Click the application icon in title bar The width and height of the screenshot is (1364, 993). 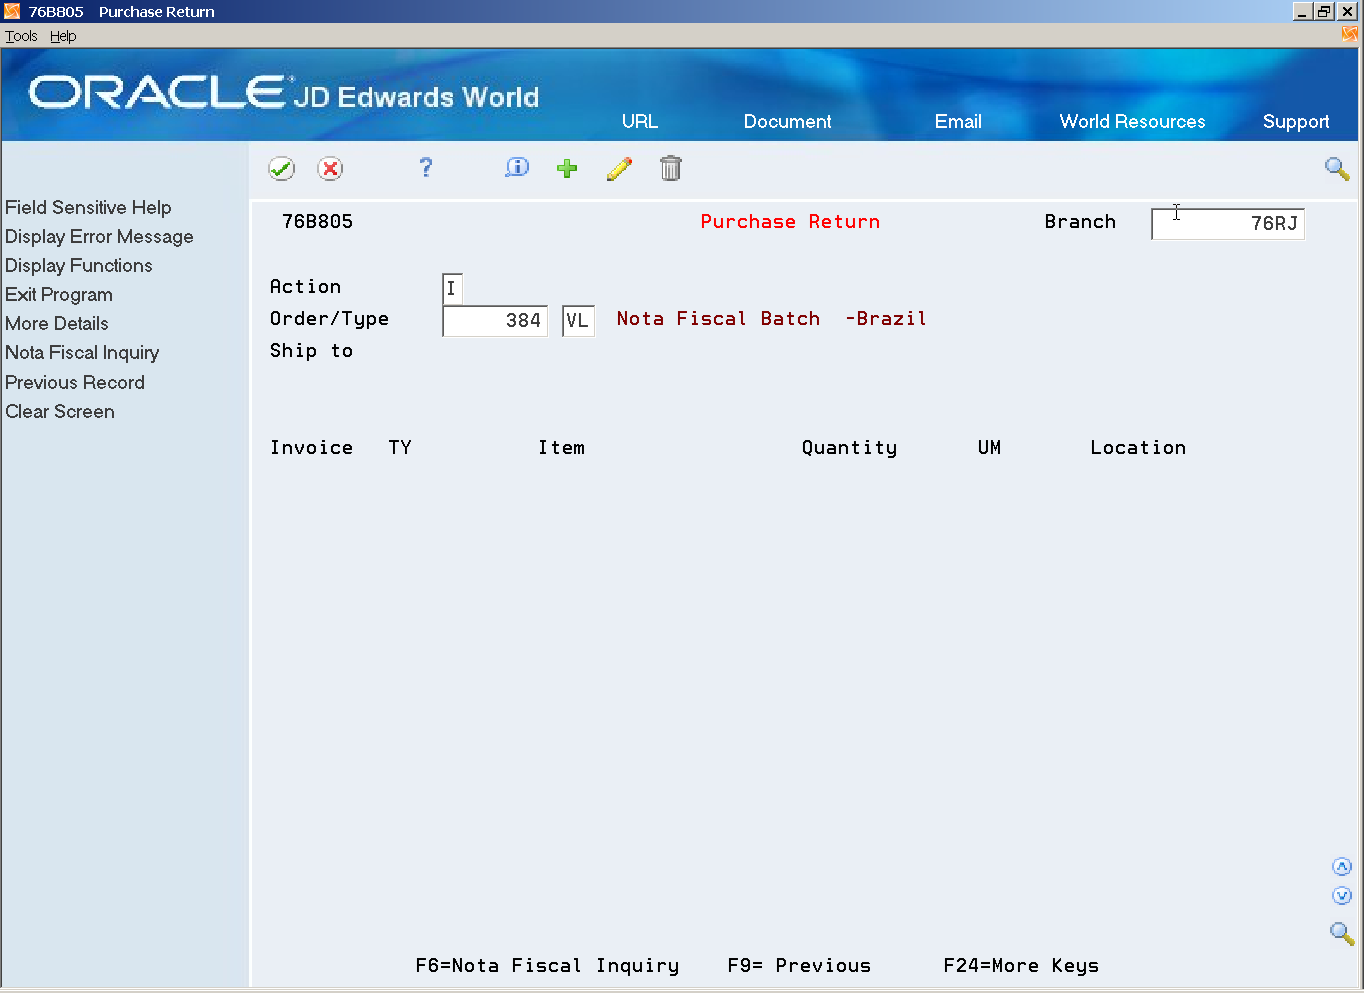[x=12, y=11]
